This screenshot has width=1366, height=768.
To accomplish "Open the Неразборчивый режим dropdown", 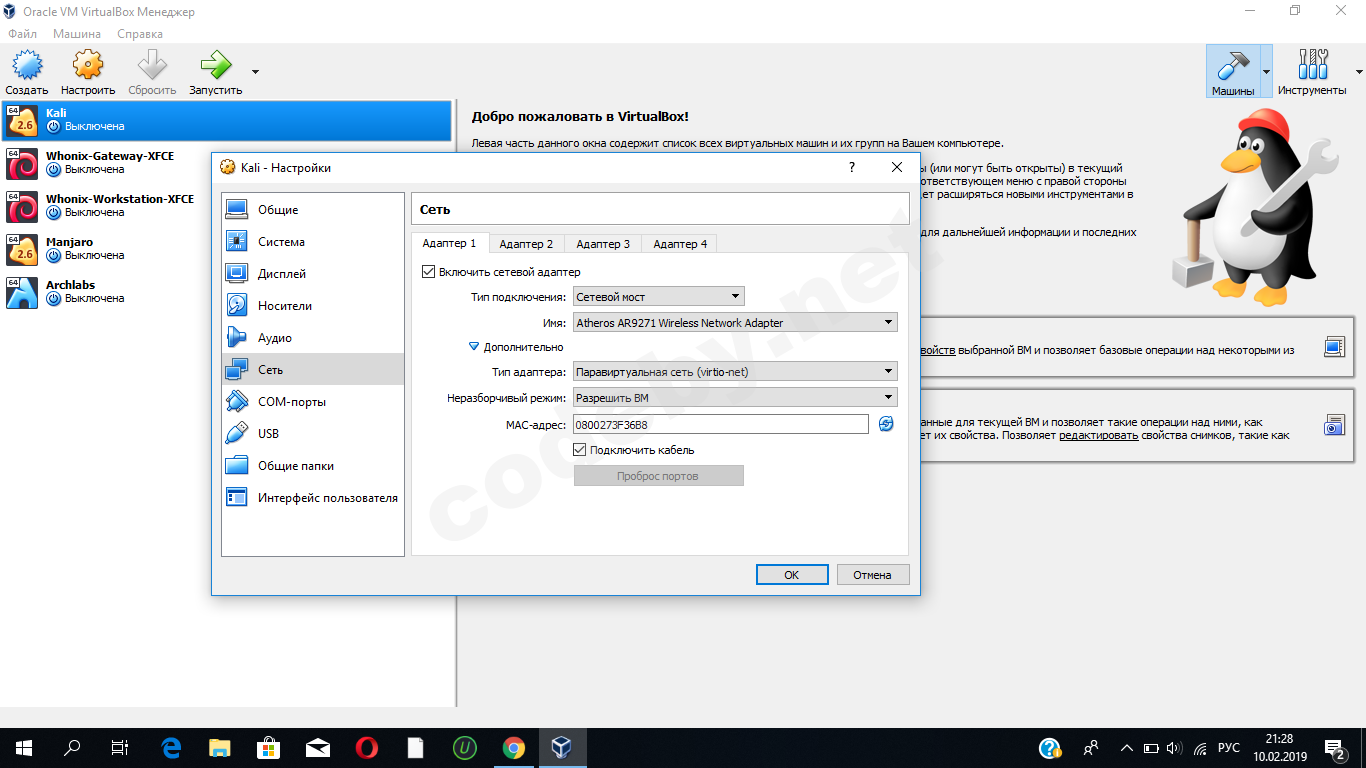I will (735, 398).
